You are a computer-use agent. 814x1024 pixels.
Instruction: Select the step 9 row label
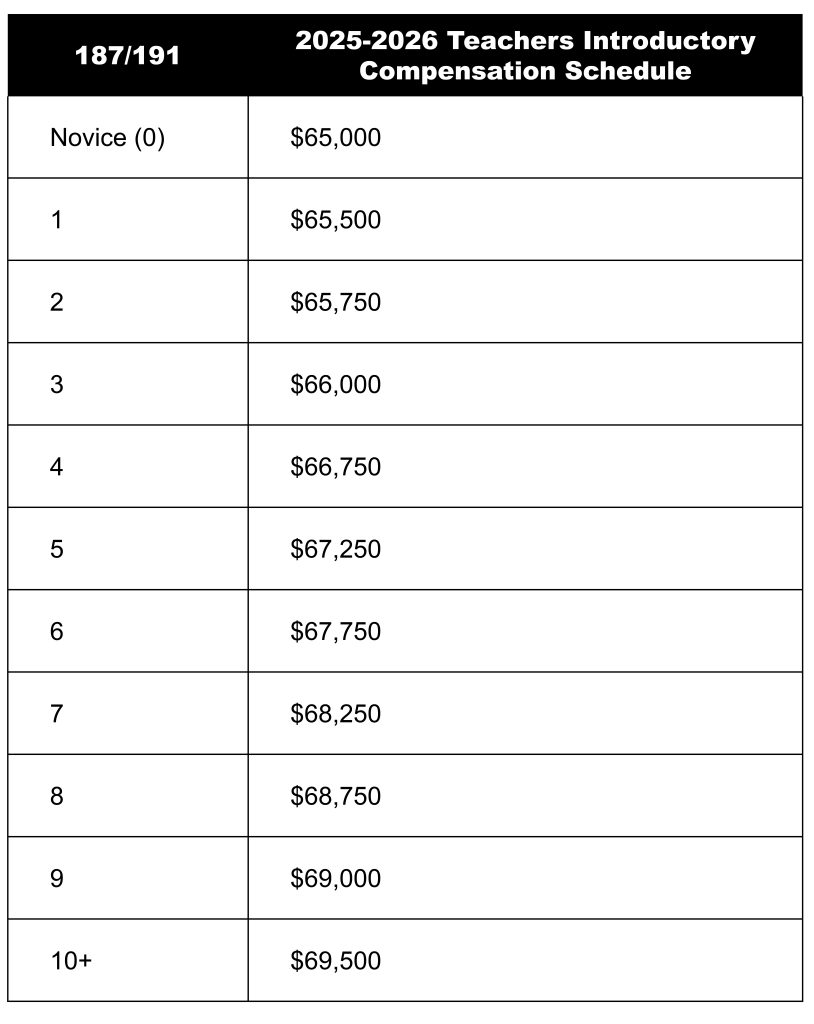tap(57, 879)
